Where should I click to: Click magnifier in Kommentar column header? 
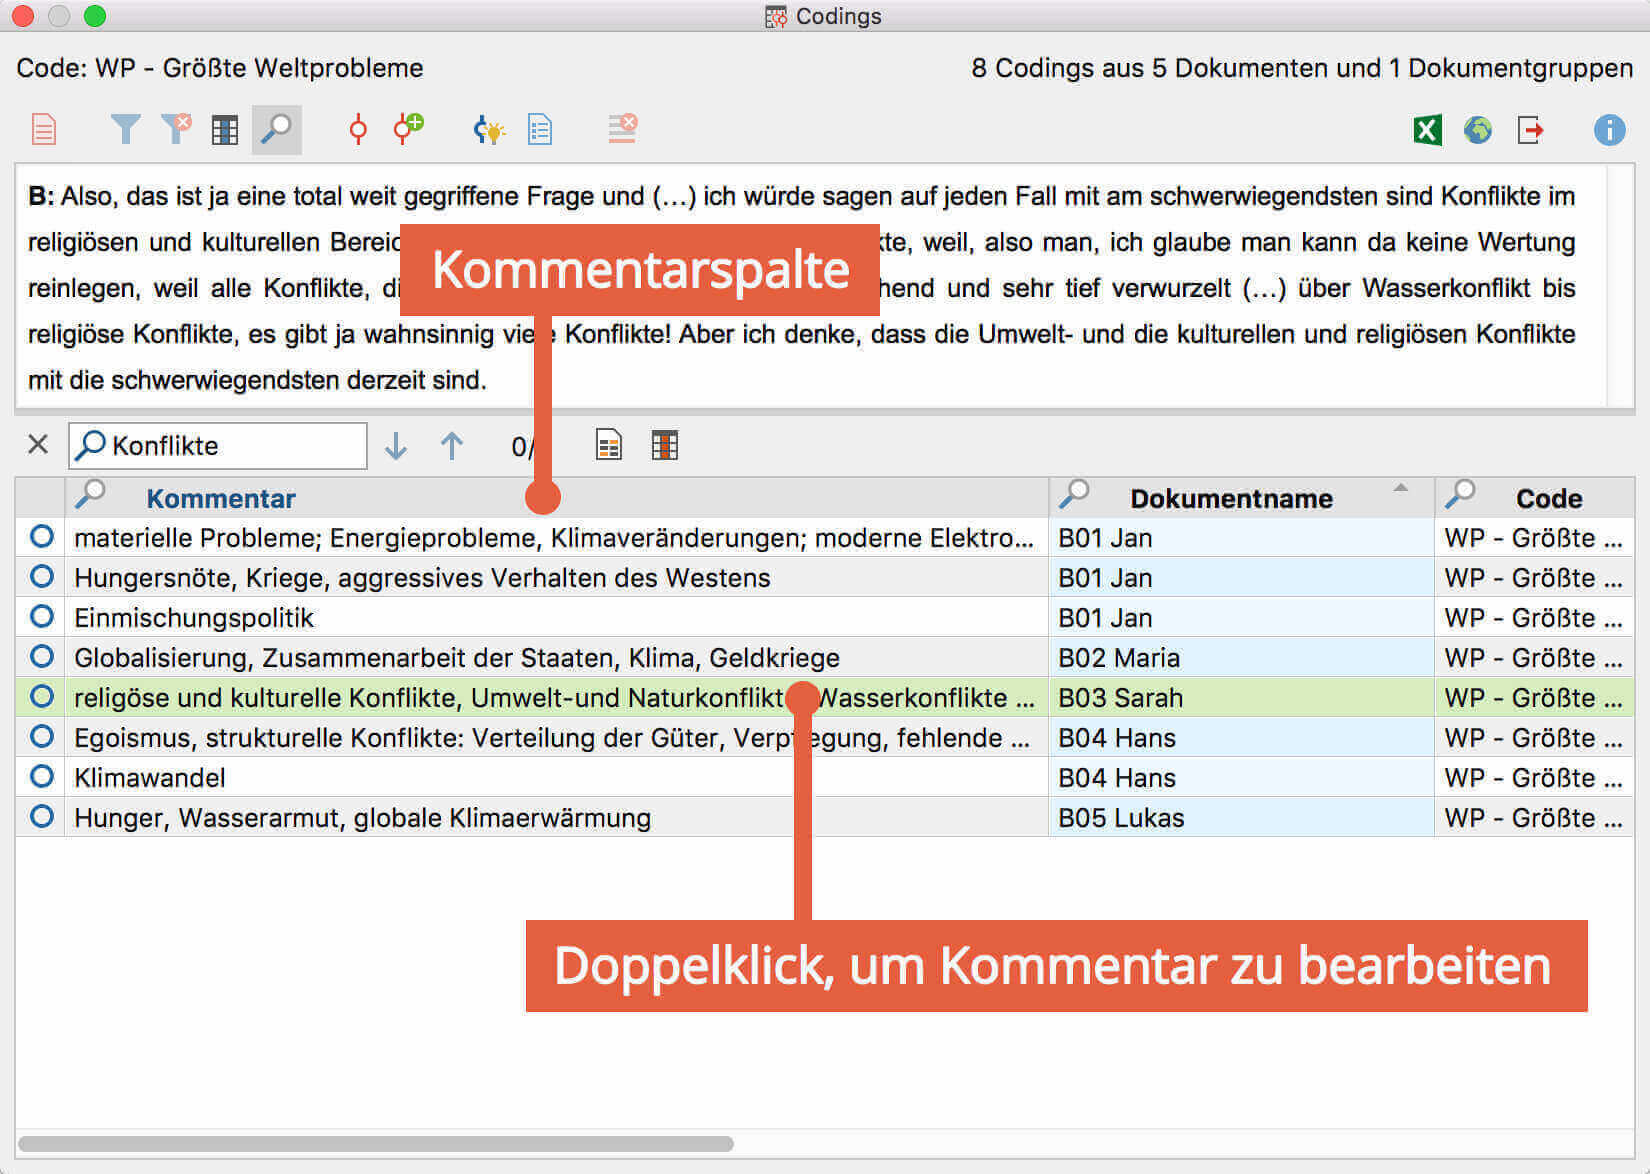pyautogui.click(x=91, y=494)
